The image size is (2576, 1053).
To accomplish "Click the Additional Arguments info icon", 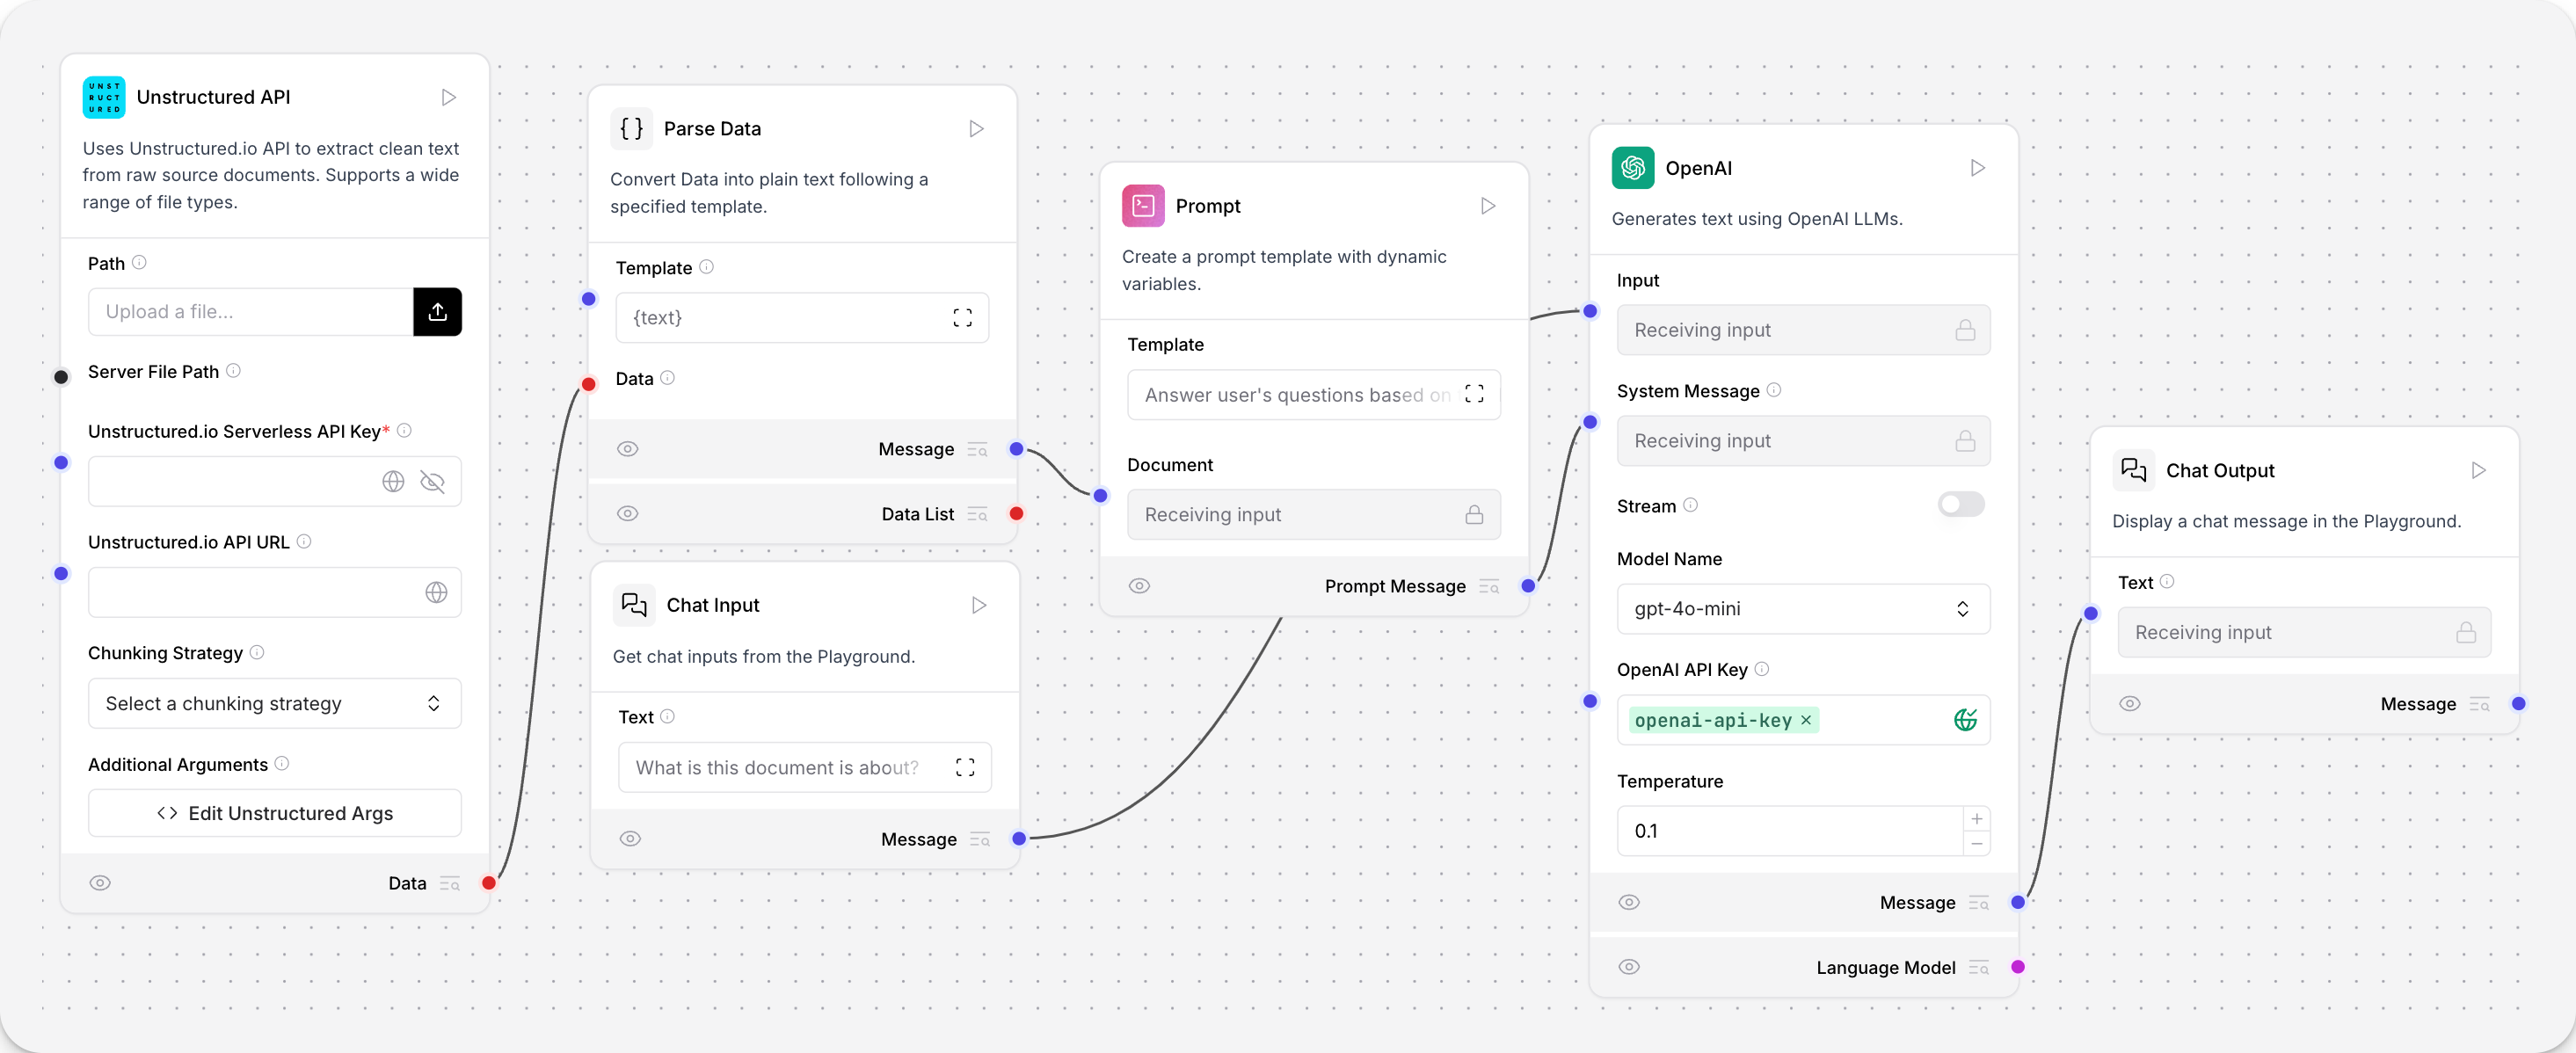I will [282, 764].
